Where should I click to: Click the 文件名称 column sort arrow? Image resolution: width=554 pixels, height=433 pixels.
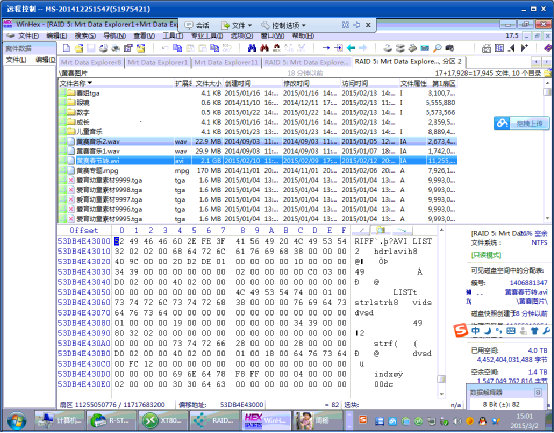[x=90, y=83]
